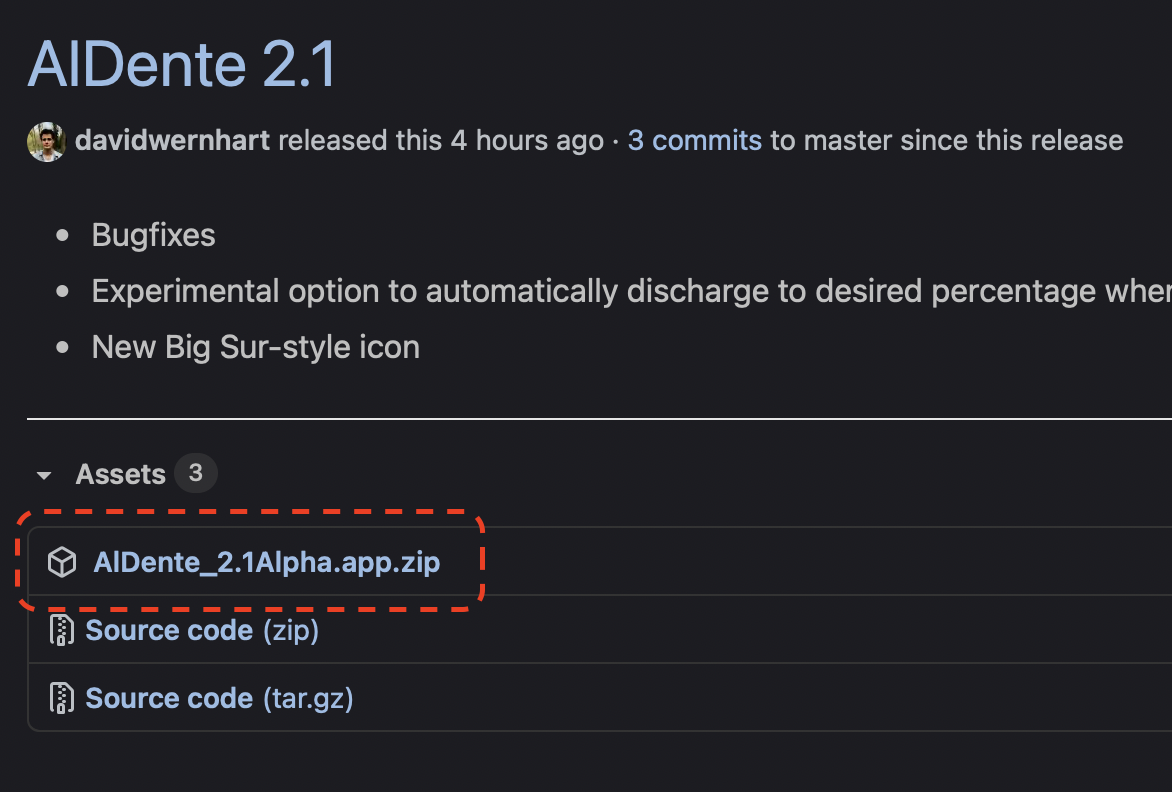Collapse the Assets disclosure triangle

coord(44,475)
